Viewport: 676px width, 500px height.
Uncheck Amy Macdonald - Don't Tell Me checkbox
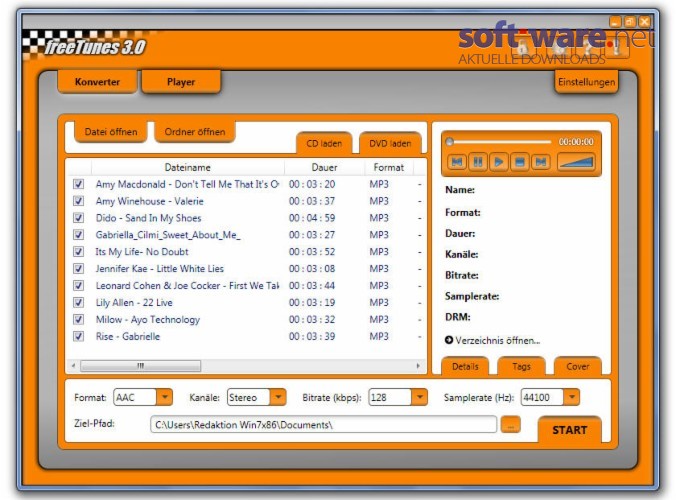pos(78,184)
